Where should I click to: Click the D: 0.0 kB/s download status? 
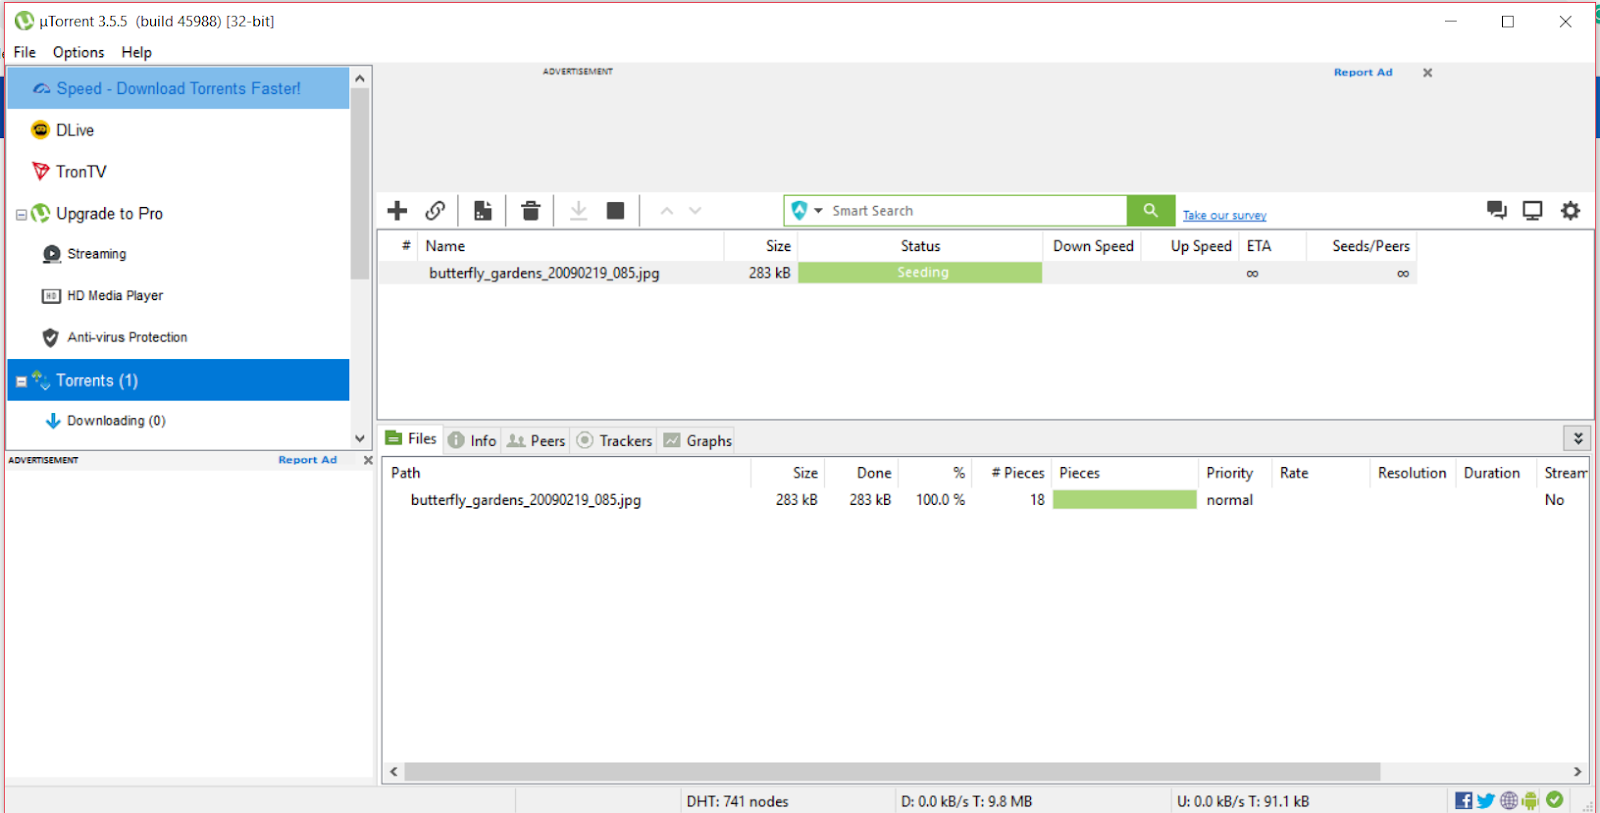[966, 801]
